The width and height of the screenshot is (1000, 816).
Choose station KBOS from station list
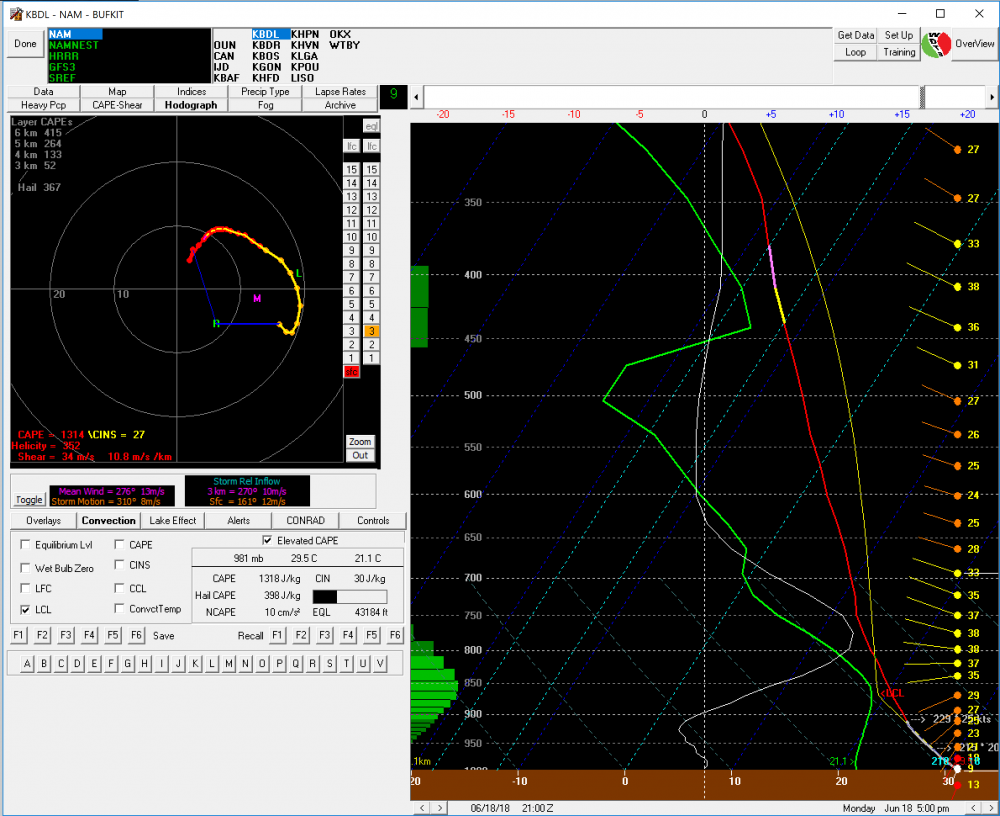tap(266, 56)
